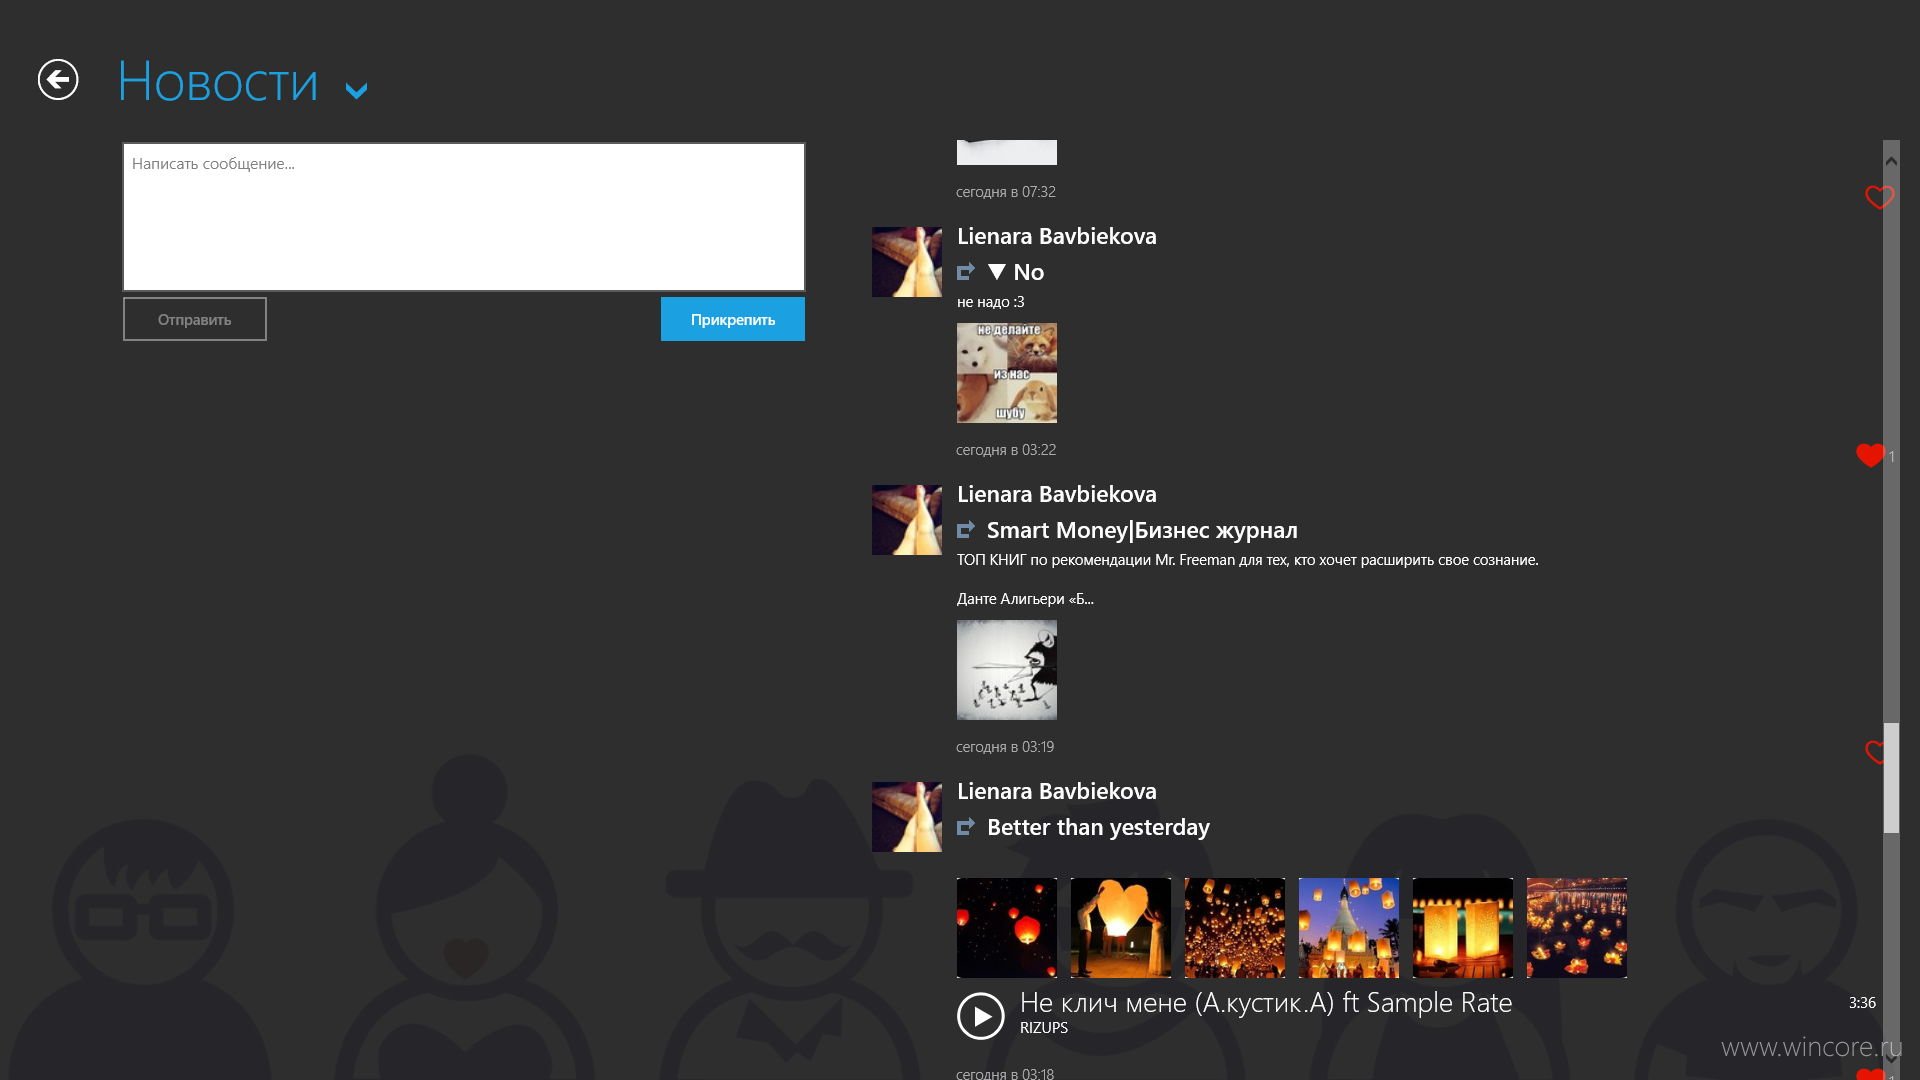Click track duration 3:36
The width and height of the screenshot is (1920, 1080).
(x=1862, y=1003)
